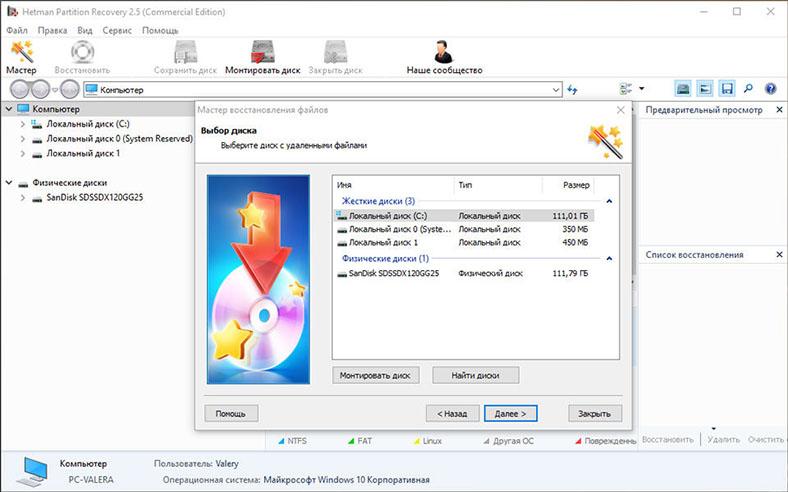Click the Помощь button in wizard
The width and height of the screenshot is (788, 492).
tap(231, 414)
